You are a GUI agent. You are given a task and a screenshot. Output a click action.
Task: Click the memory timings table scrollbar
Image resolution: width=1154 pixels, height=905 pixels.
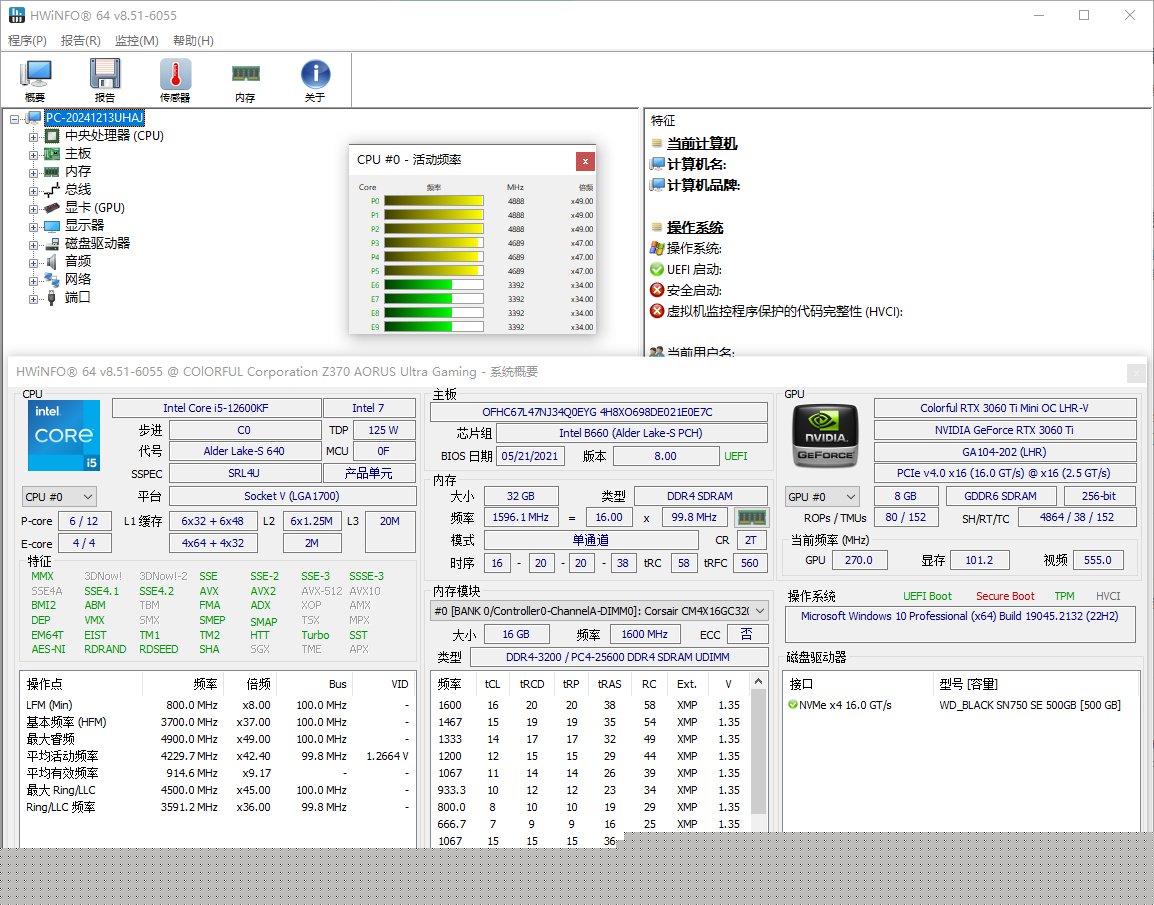click(758, 751)
